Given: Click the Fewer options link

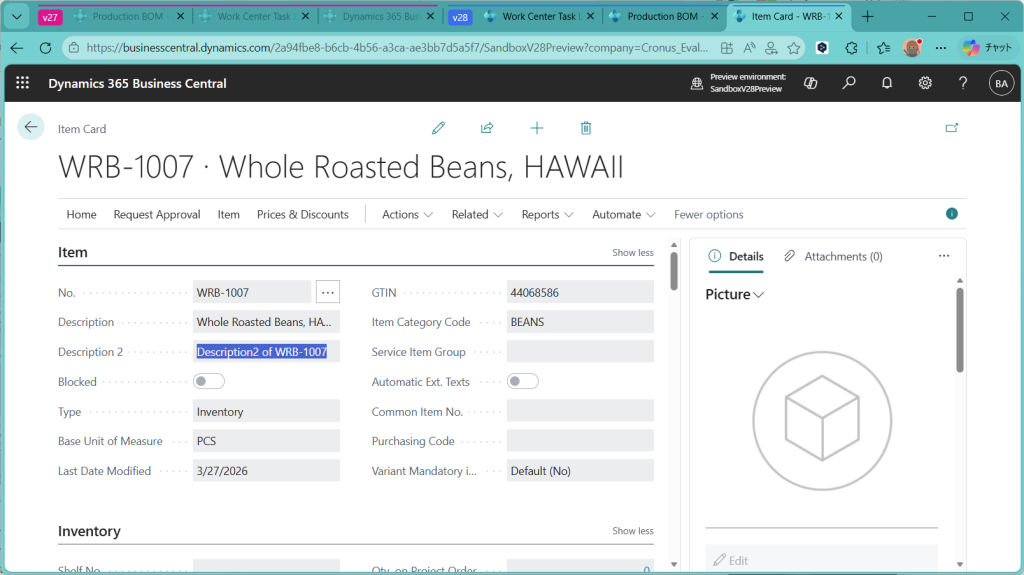Looking at the screenshot, I should (x=708, y=214).
